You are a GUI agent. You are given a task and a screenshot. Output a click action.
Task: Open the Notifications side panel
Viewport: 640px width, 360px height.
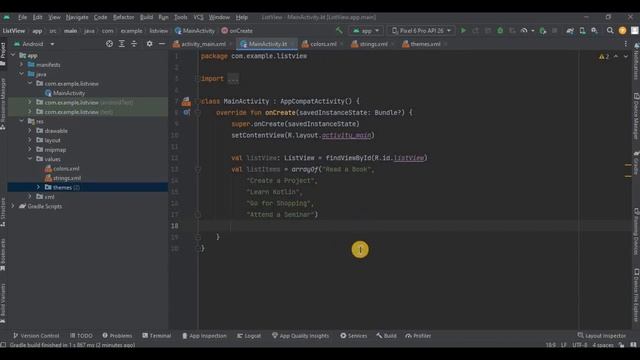pyautogui.click(x=636, y=61)
